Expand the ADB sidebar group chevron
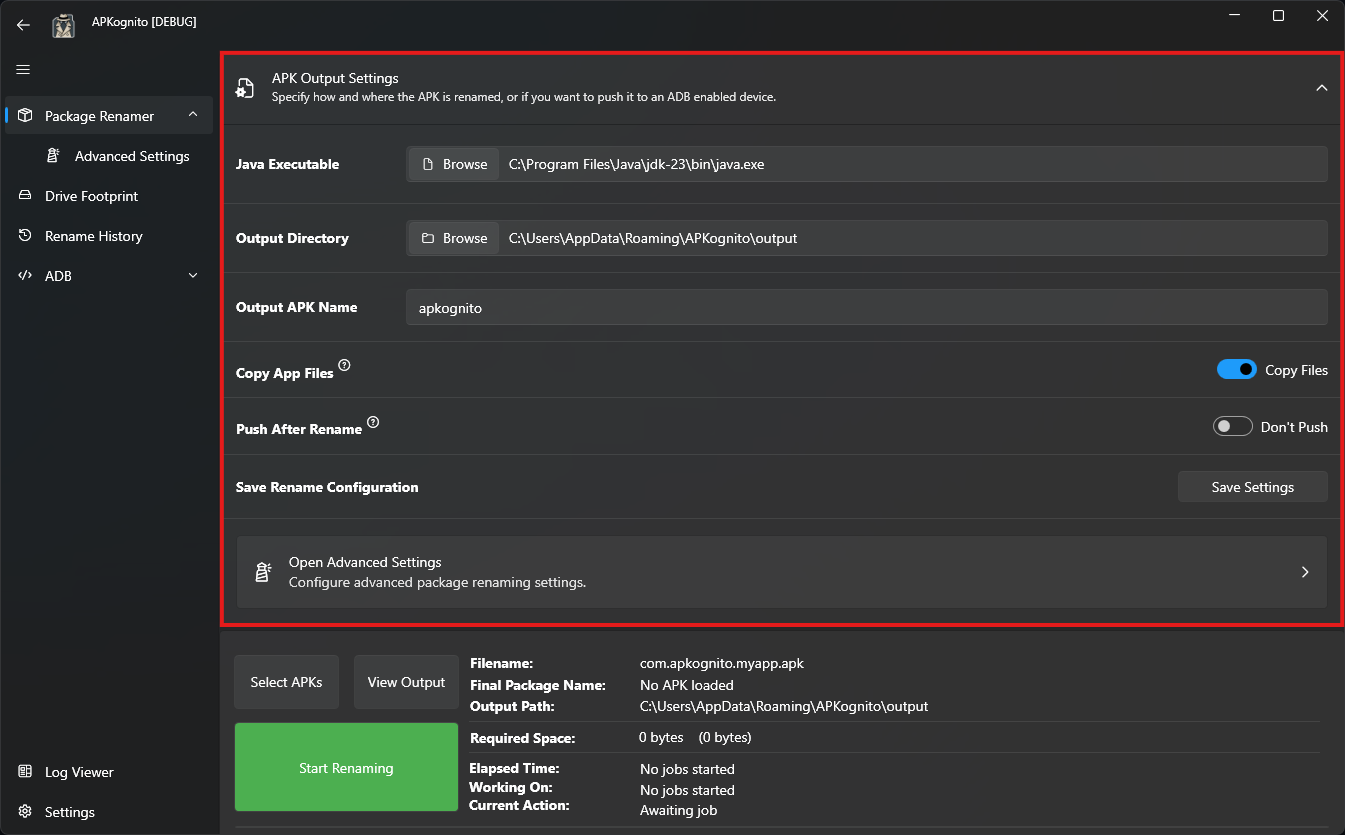The width and height of the screenshot is (1345, 835). pyautogui.click(x=193, y=276)
